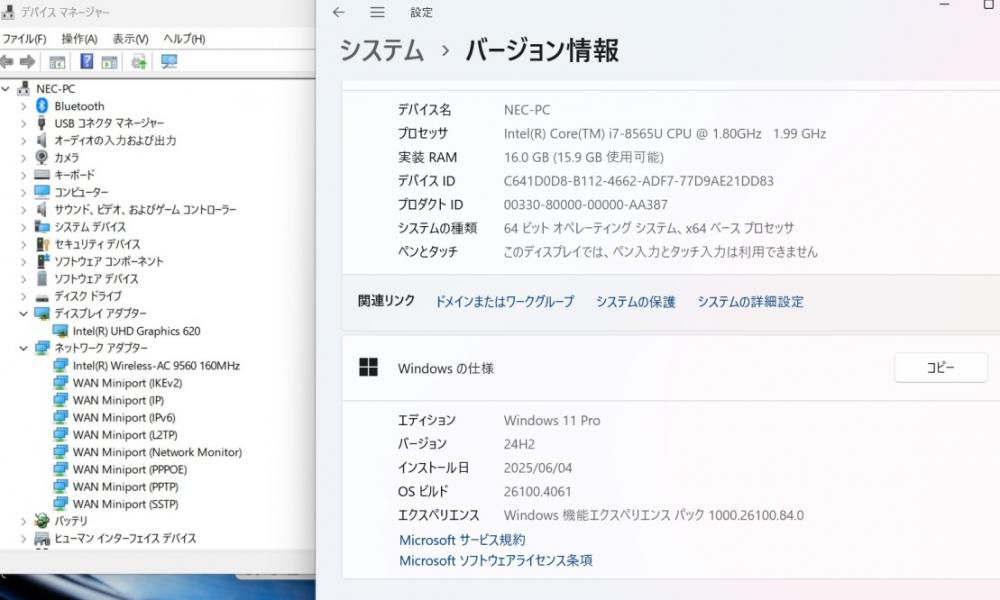Image resolution: width=1000 pixels, height=600 pixels.
Task: Click the key icon next to セキュリティ デバイス
Action: pyautogui.click(x=42, y=244)
